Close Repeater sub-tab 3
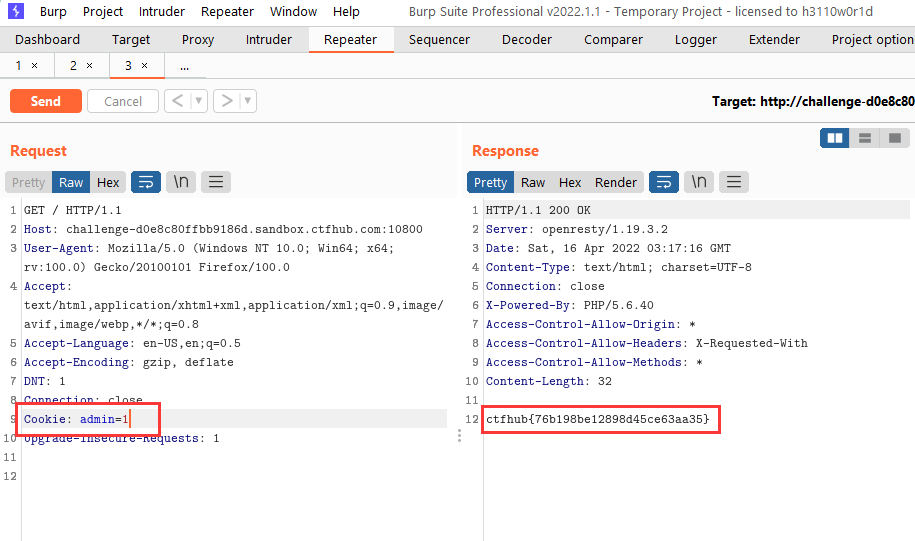Screen dimensions: 915x541 (x=144, y=65)
